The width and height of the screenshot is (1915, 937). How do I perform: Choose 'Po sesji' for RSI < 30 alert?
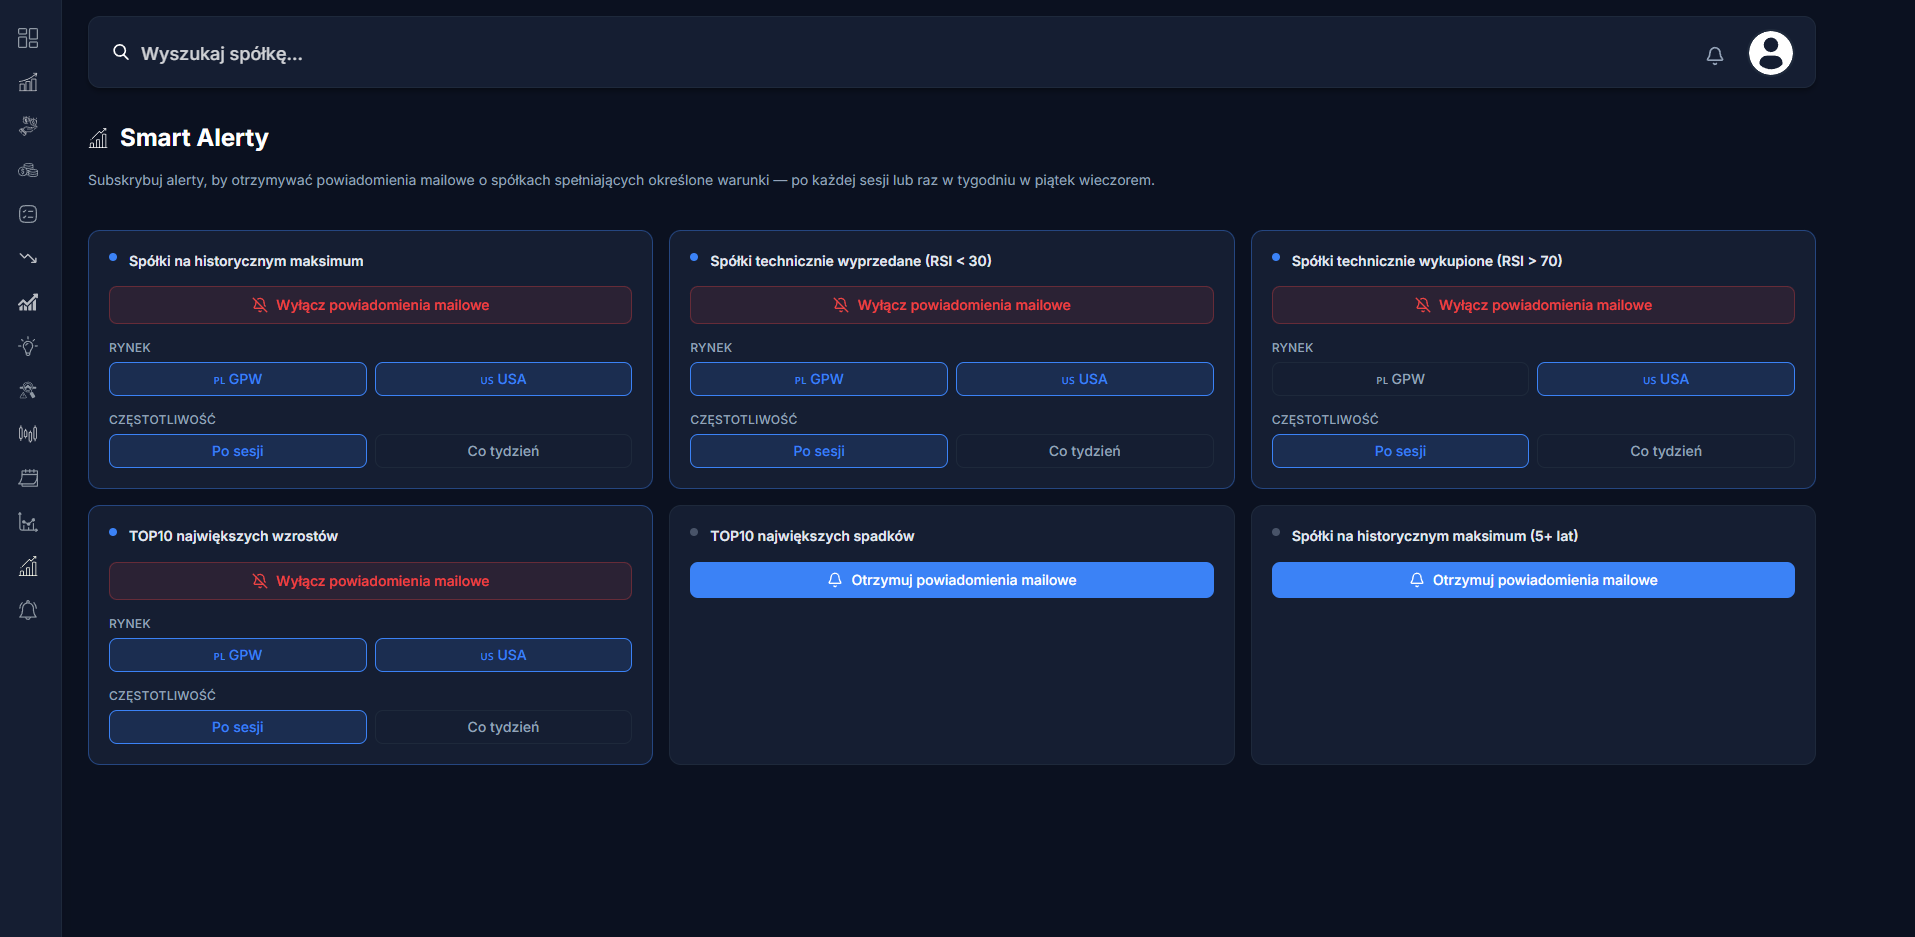(818, 451)
